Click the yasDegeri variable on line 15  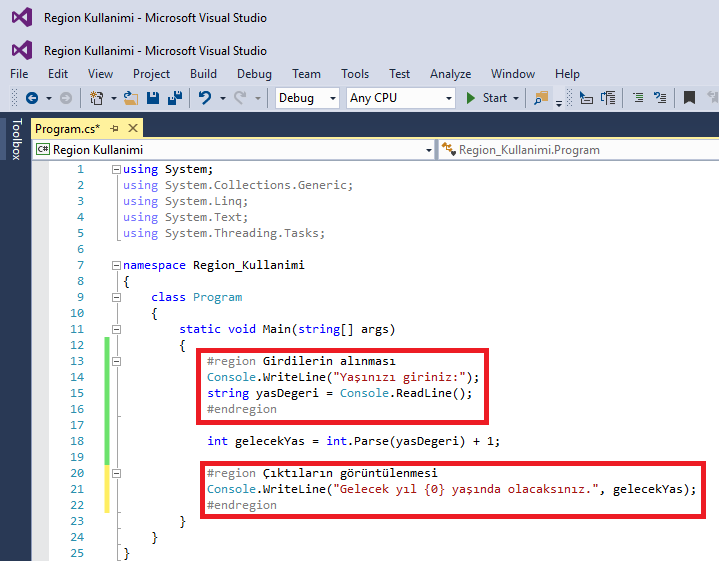pyautogui.click(x=287, y=393)
